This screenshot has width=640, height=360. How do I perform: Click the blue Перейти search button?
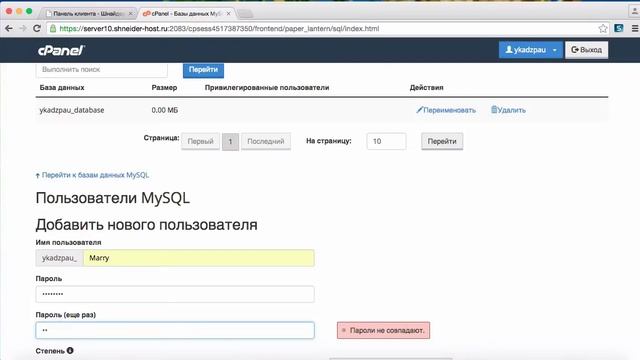[203, 70]
